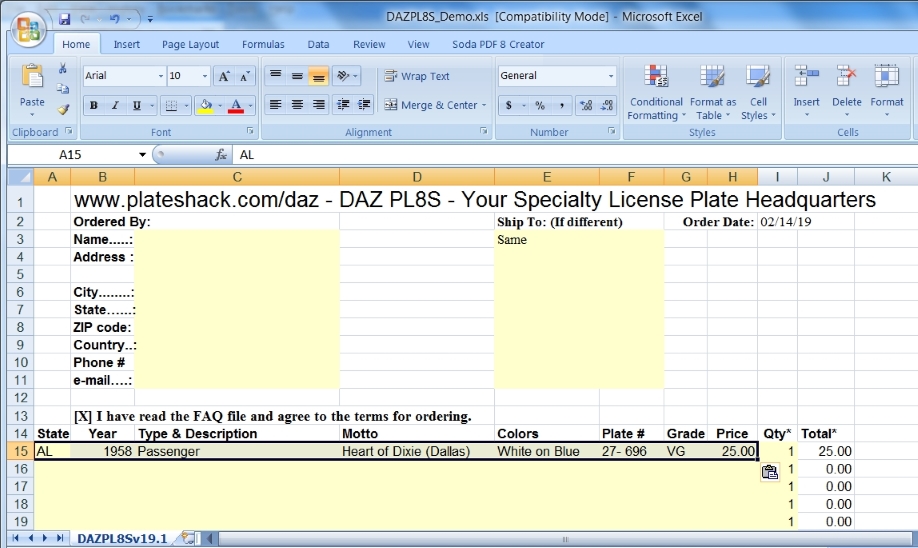
Task: Open the Font Color dropdown arrow
Action: (251, 105)
